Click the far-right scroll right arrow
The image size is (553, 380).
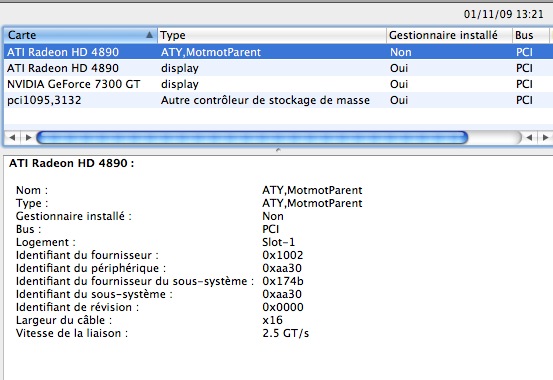coord(545,137)
